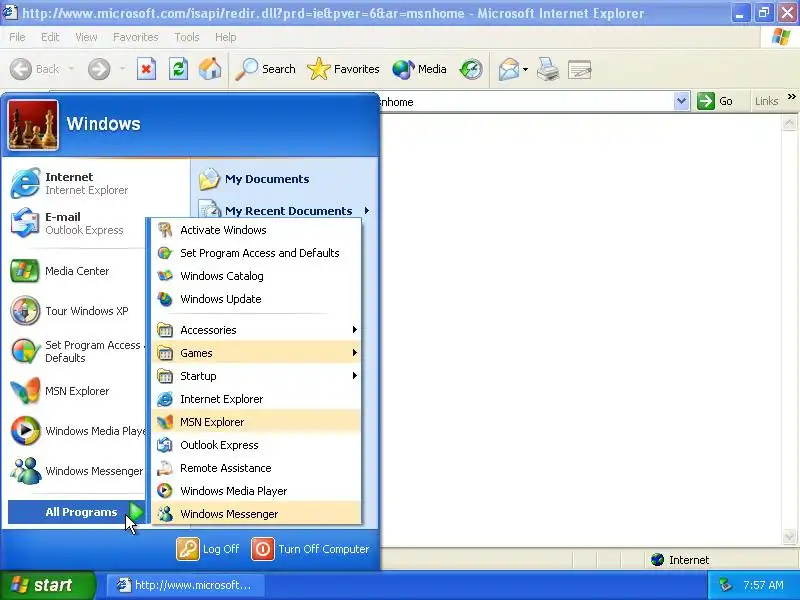
Task: Launch MSN Explorer from programs list
Action: [x=257, y=422]
